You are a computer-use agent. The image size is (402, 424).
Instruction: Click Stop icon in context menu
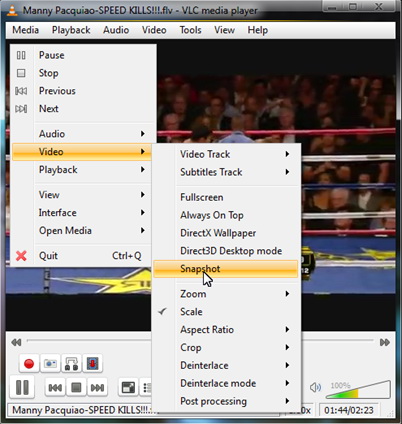21,73
